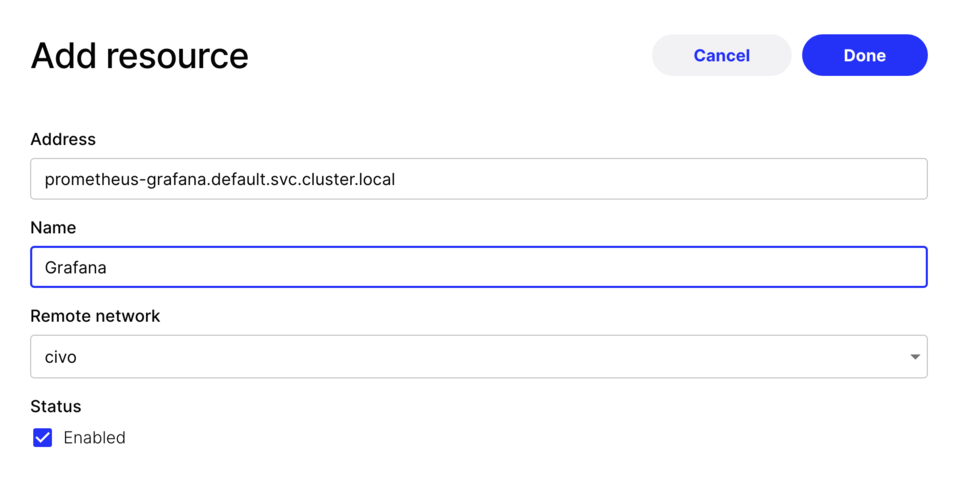Focus the Name field containing Grafana
Viewport: 958px width, 500px height.
(x=479, y=267)
